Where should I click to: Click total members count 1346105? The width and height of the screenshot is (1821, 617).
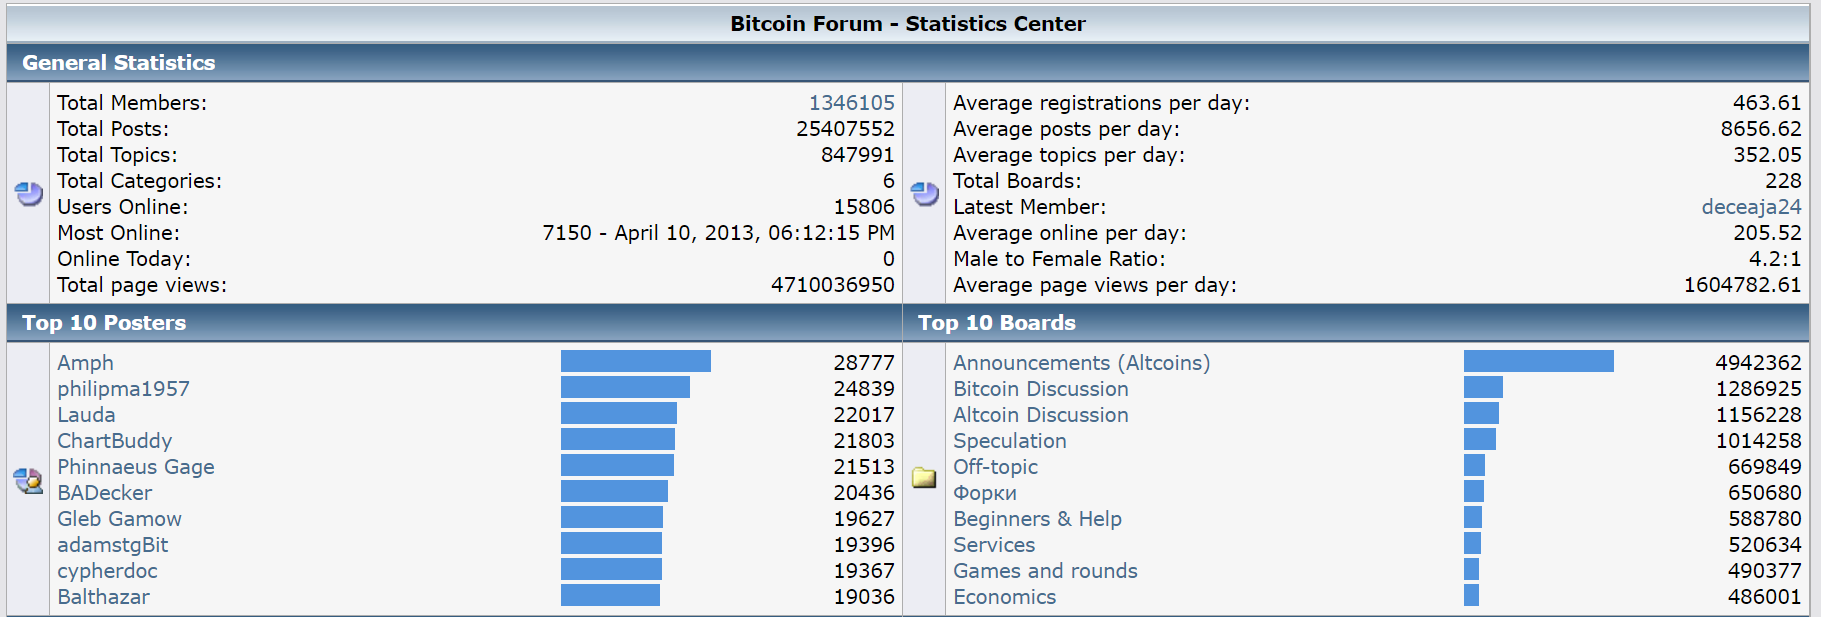pos(852,103)
